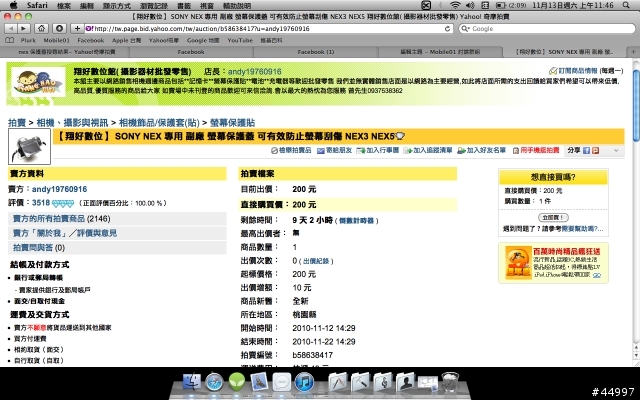Open seller link andy19760916 in 賣方資料
640x400 pixels.
tap(59, 189)
